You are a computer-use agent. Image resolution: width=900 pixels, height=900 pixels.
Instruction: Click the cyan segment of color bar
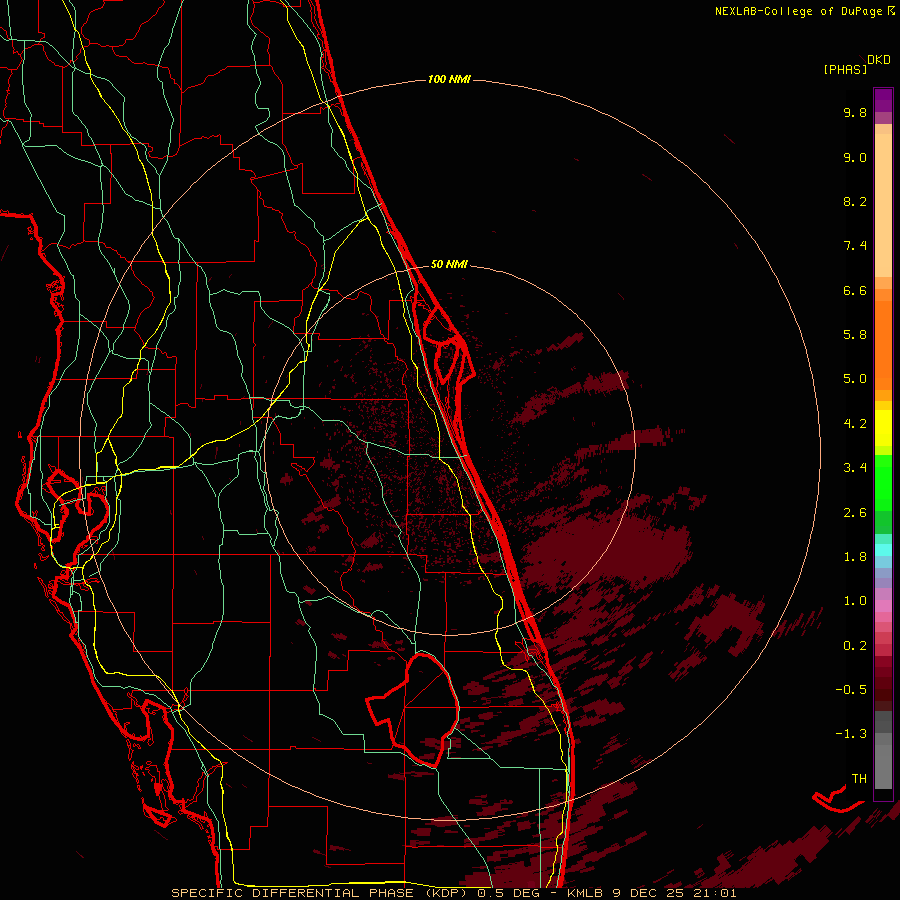[x=883, y=550]
